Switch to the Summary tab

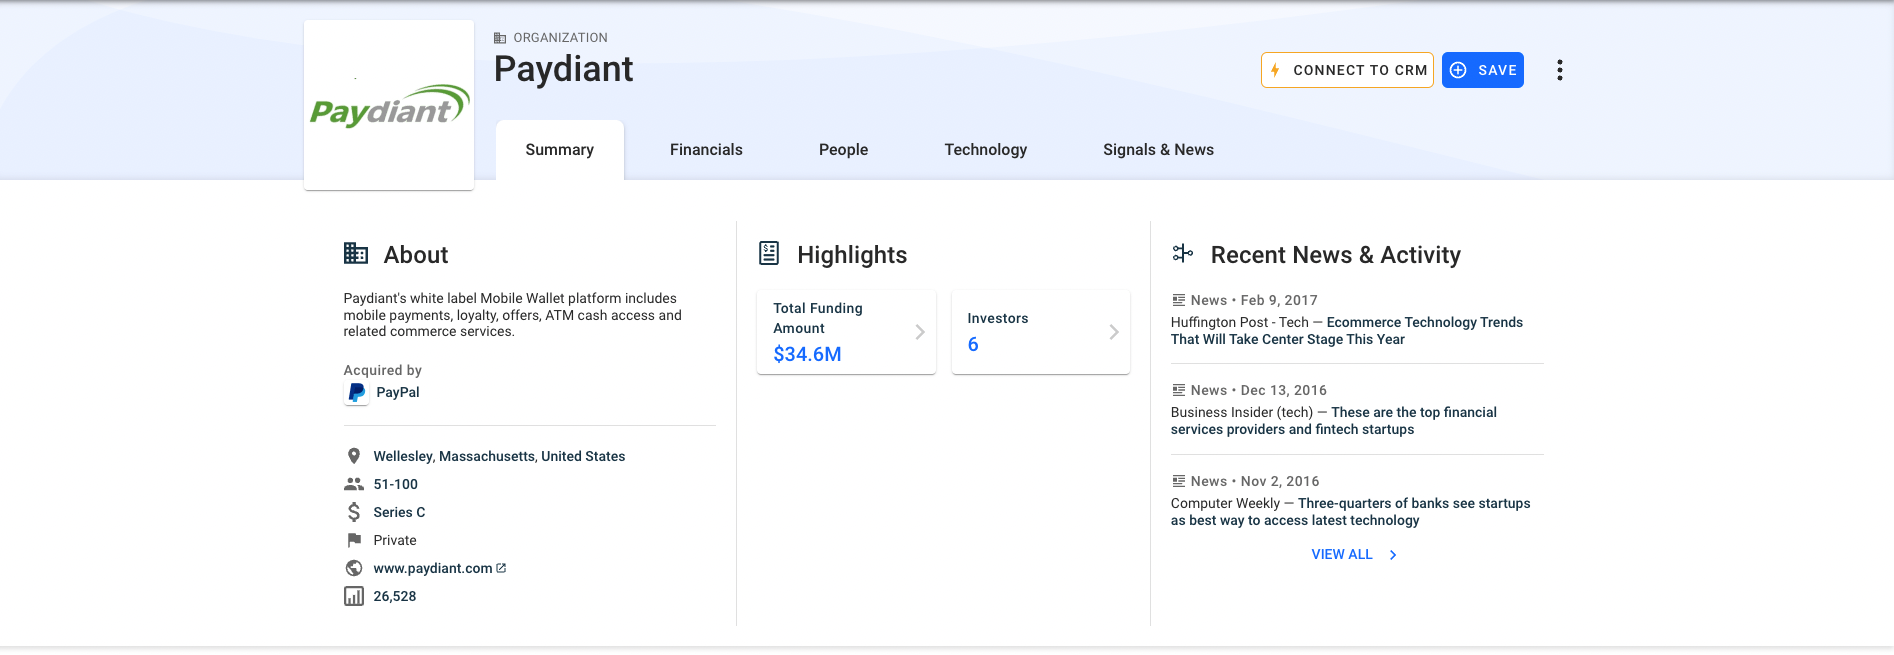(560, 150)
